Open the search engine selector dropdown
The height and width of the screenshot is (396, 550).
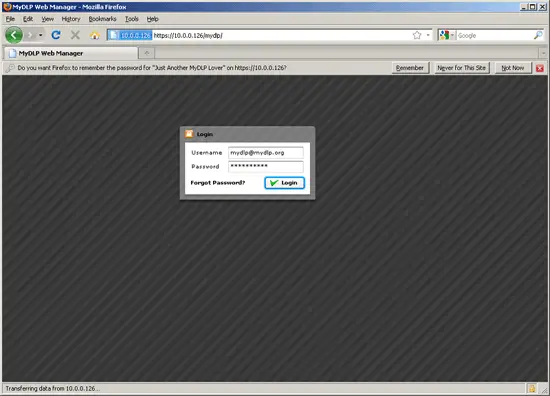[447, 35]
